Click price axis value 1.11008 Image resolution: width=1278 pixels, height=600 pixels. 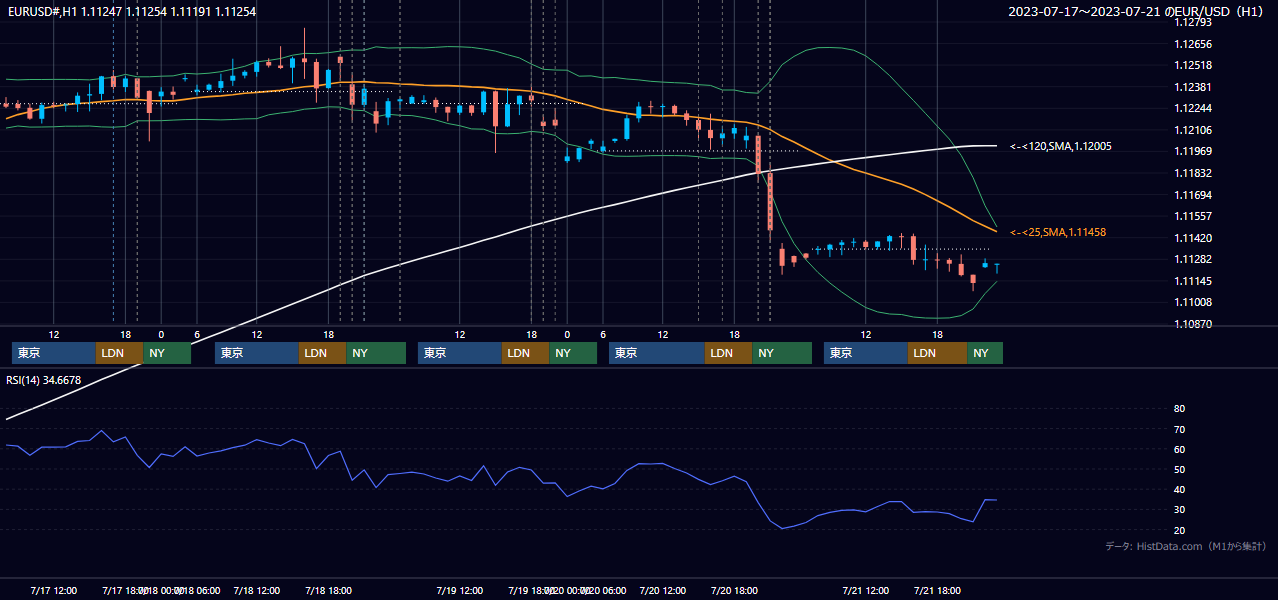(1192, 302)
